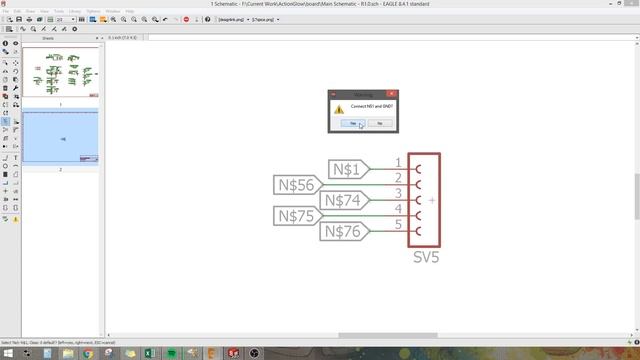Open the File menu
Image resolution: width=640 pixels, height=360 pixels.
coord(6,11)
